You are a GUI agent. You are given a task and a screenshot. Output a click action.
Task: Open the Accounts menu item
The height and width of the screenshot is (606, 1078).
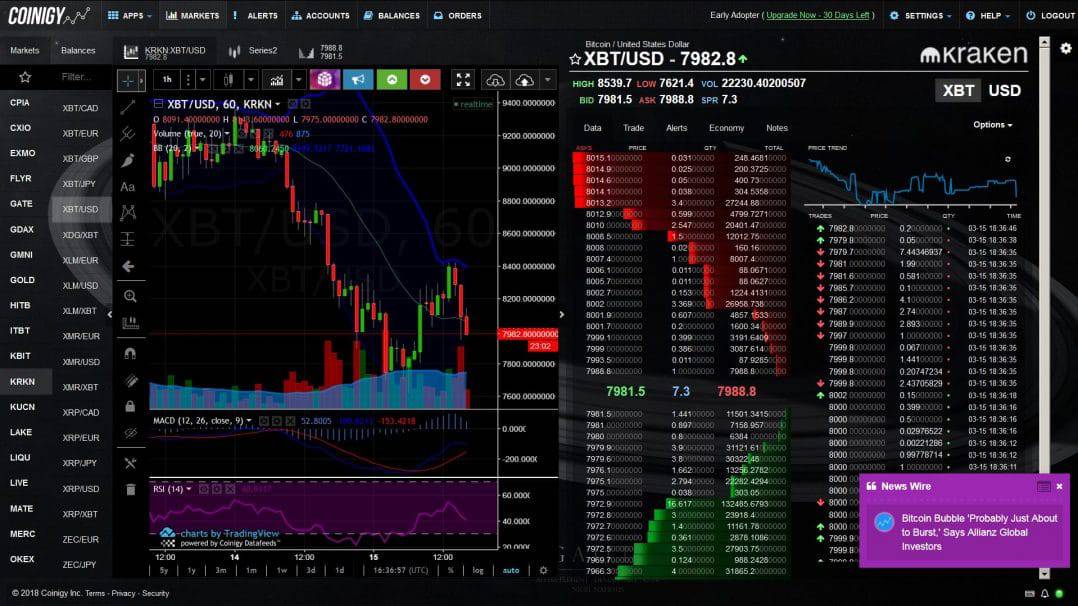320,15
